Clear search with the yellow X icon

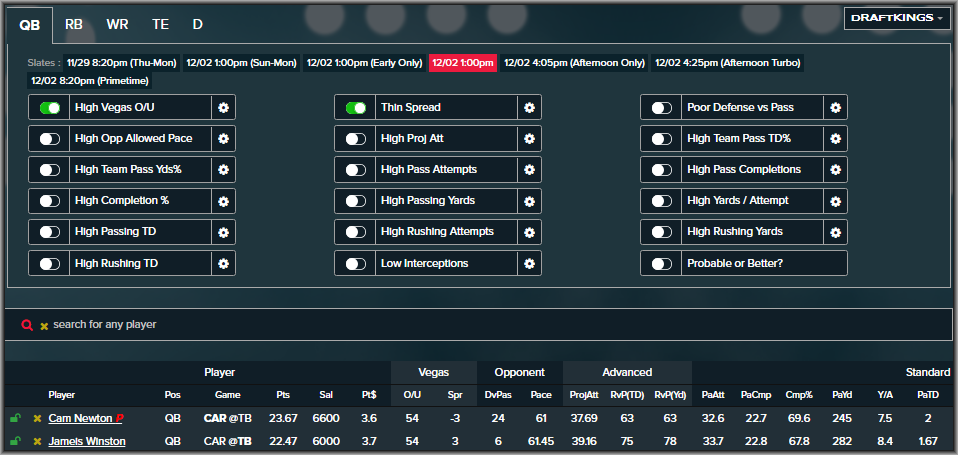(x=44, y=326)
